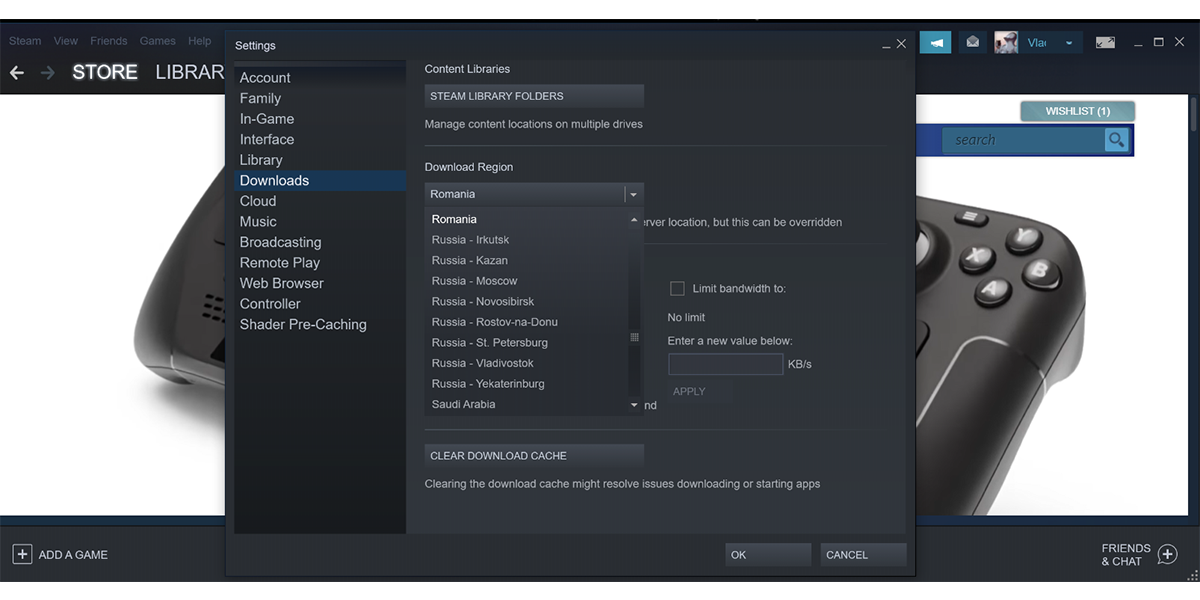The image size is (1200, 600).
Task: Click the store search magnifier icon
Action: [x=1117, y=140]
